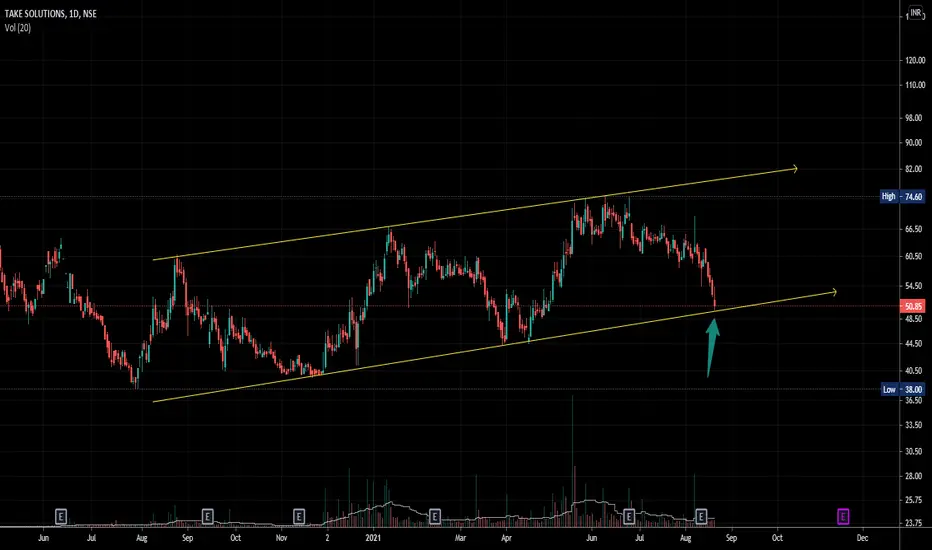This screenshot has height=550, width=932.
Task: Click the 44.50 price axis value
Action: pos(915,344)
